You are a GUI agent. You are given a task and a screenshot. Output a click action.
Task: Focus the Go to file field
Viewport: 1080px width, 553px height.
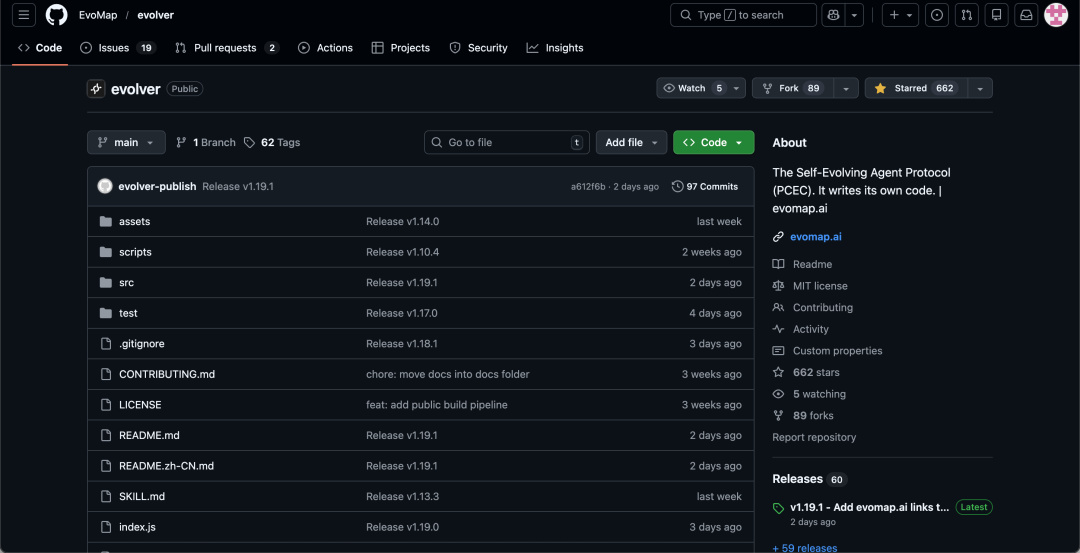pyautogui.click(x=507, y=142)
